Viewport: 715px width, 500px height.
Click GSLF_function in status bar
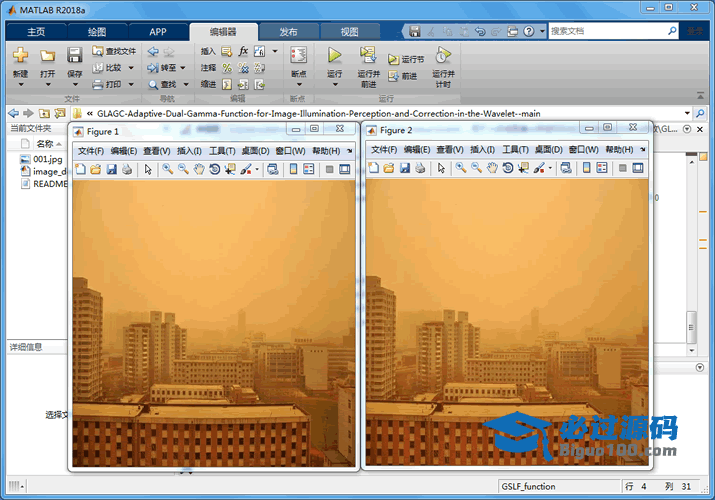(x=528, y=486)
